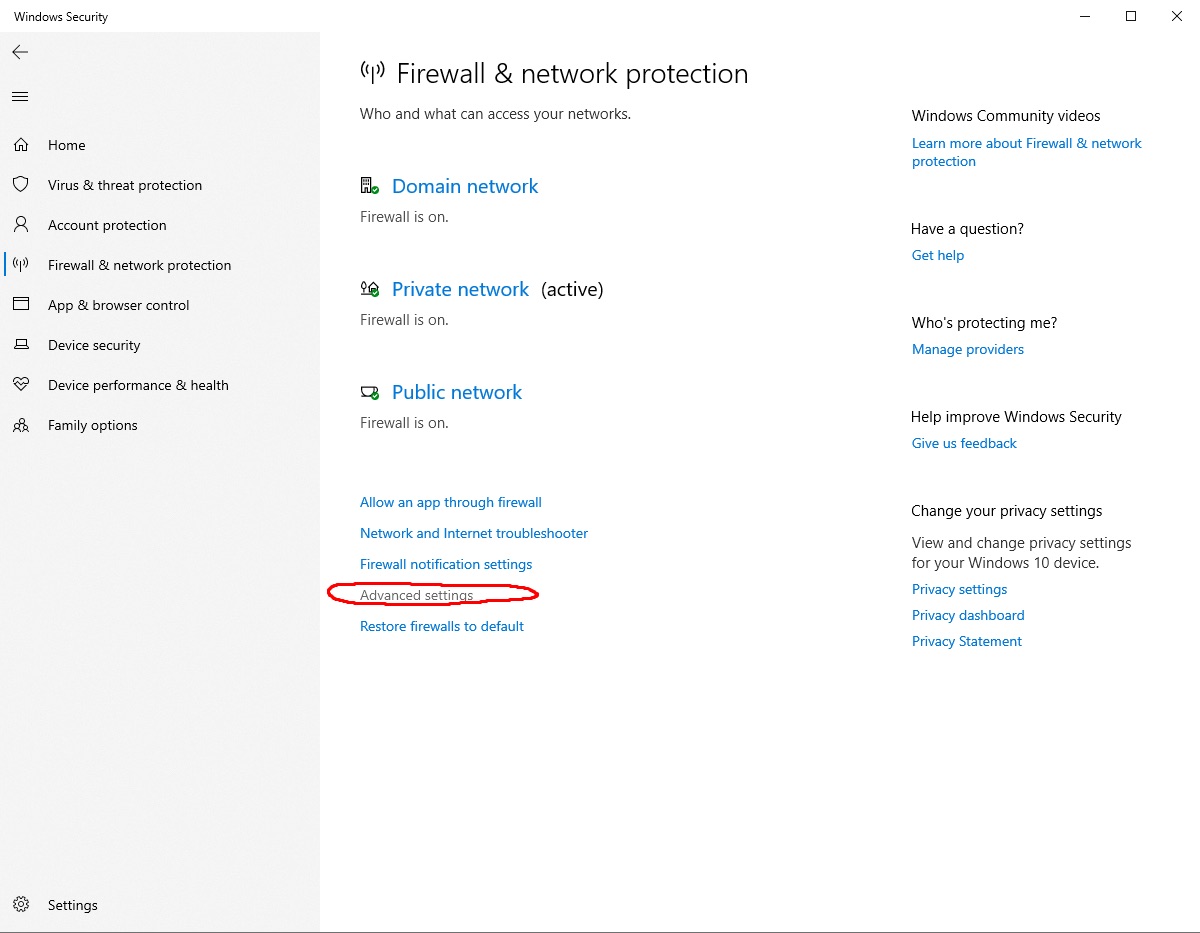Click 'Firewall is on.' under Domain network
The image size is (1200, 933).
coord(404,216)
